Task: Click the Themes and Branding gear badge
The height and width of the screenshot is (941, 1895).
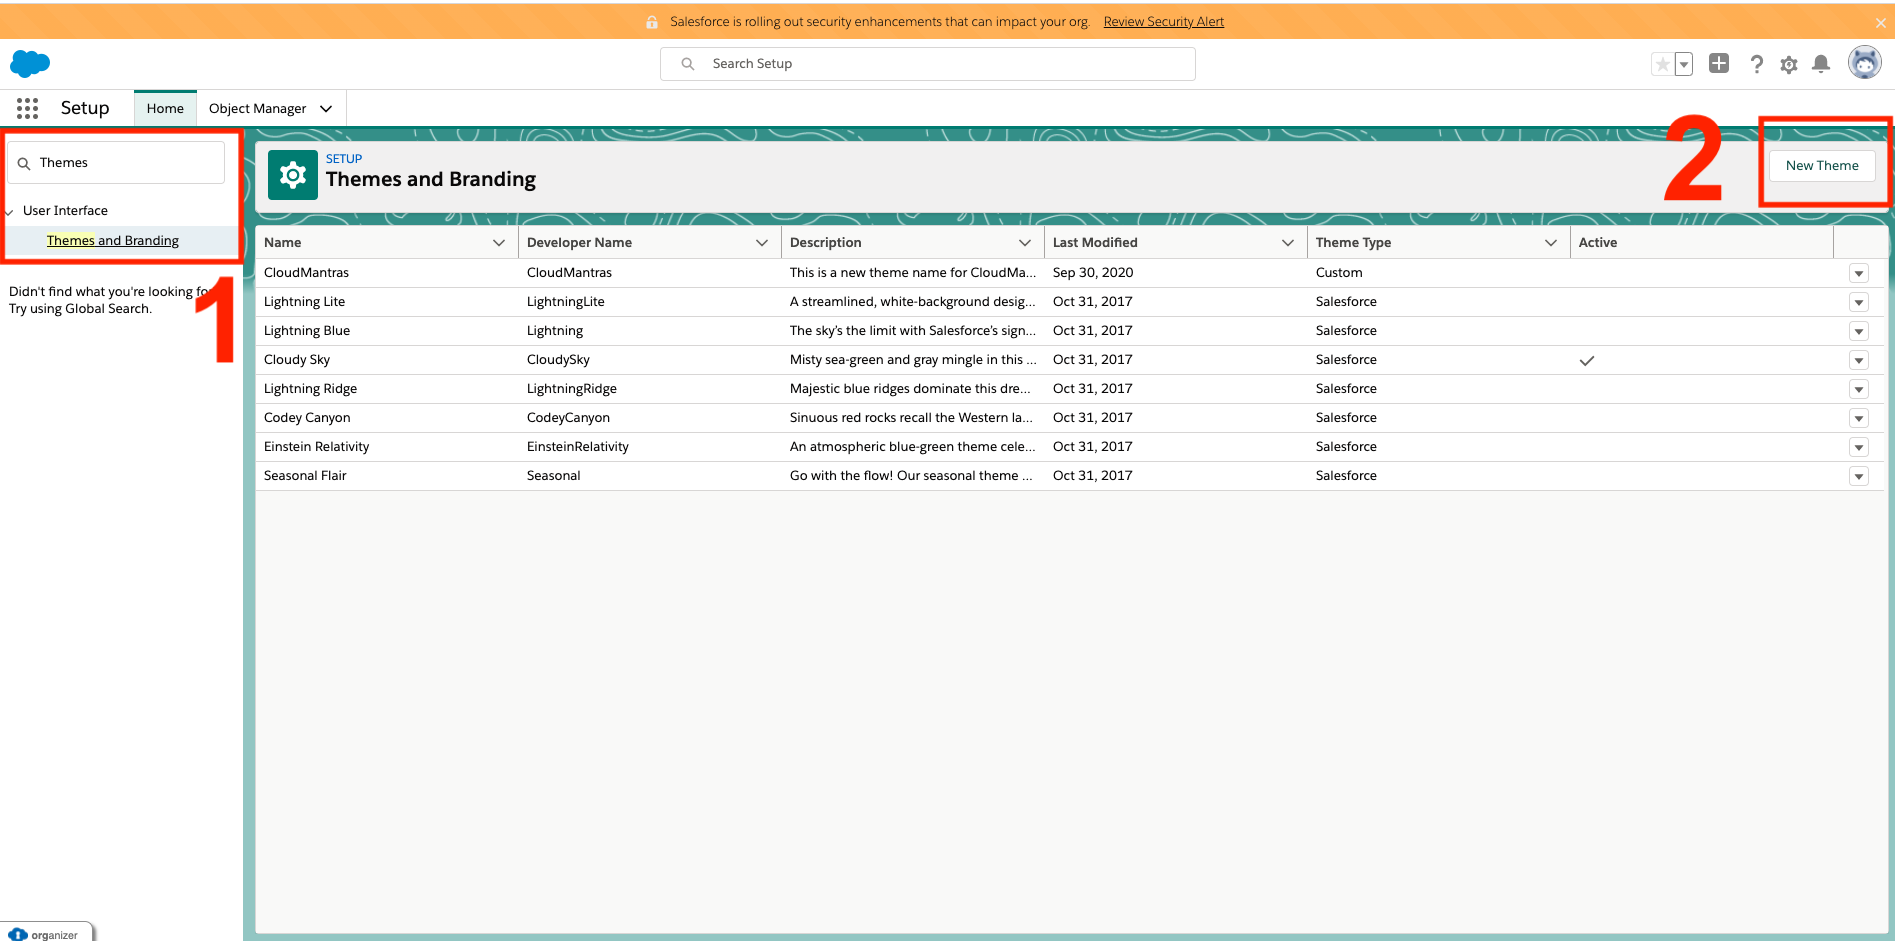Action: pos(292,174)
